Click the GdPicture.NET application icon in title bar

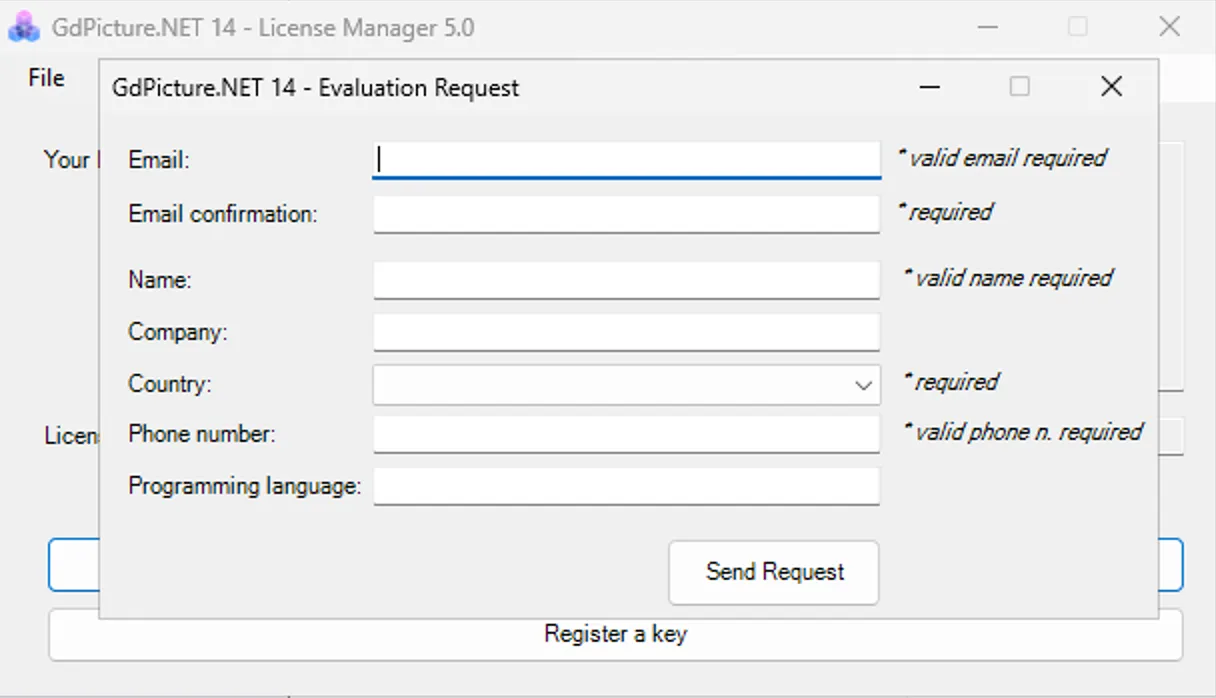(x=23, y=27)
